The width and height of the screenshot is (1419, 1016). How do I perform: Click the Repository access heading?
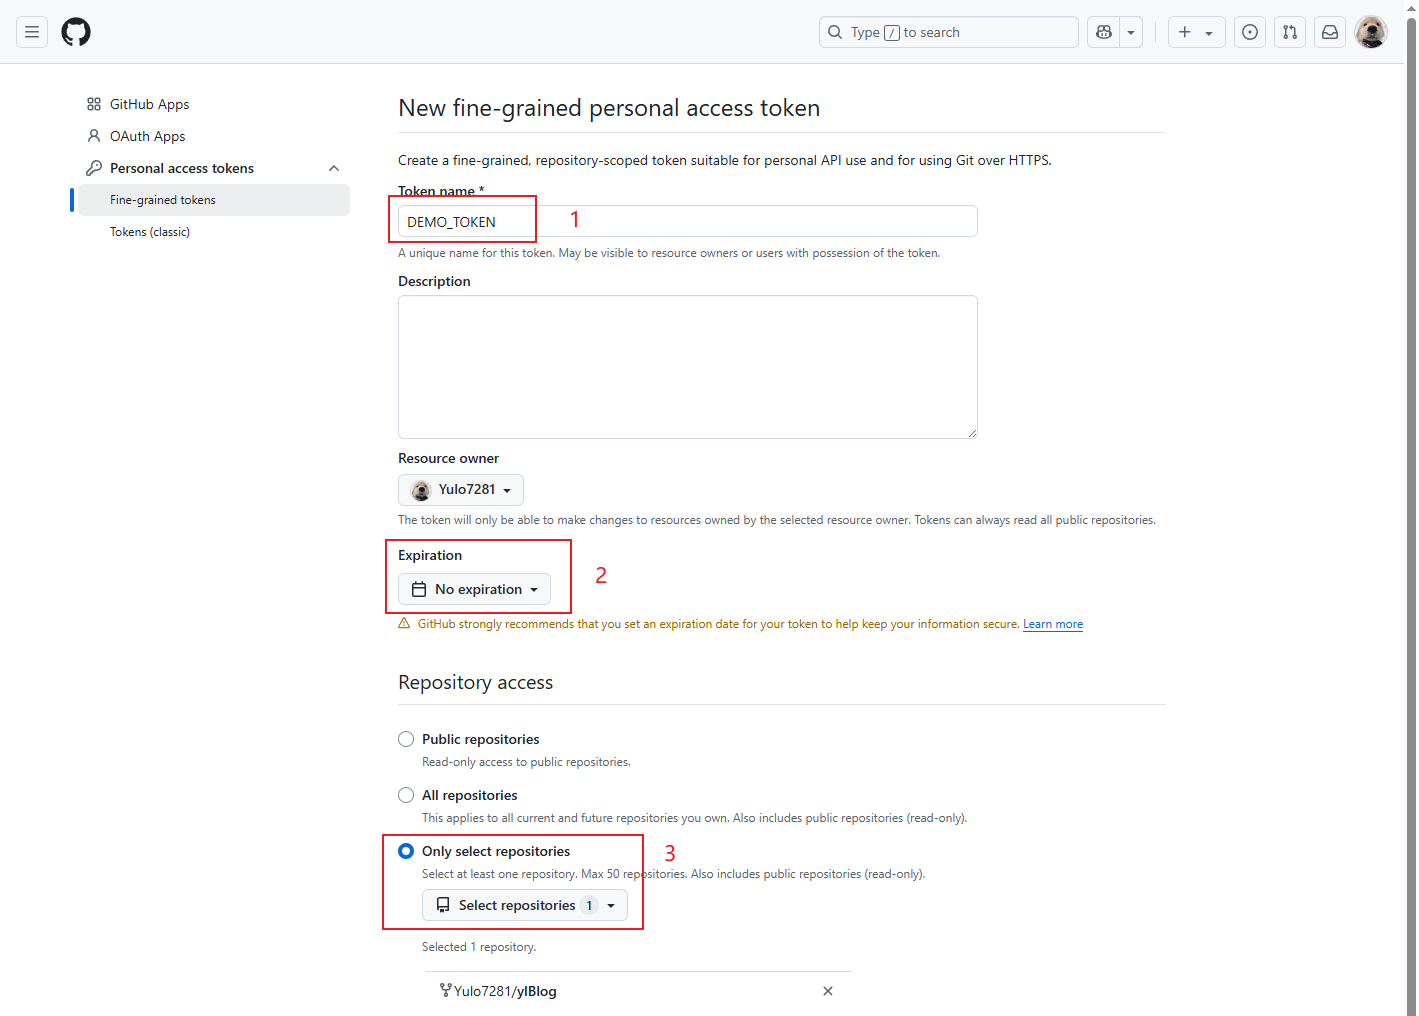pos(475,682)
